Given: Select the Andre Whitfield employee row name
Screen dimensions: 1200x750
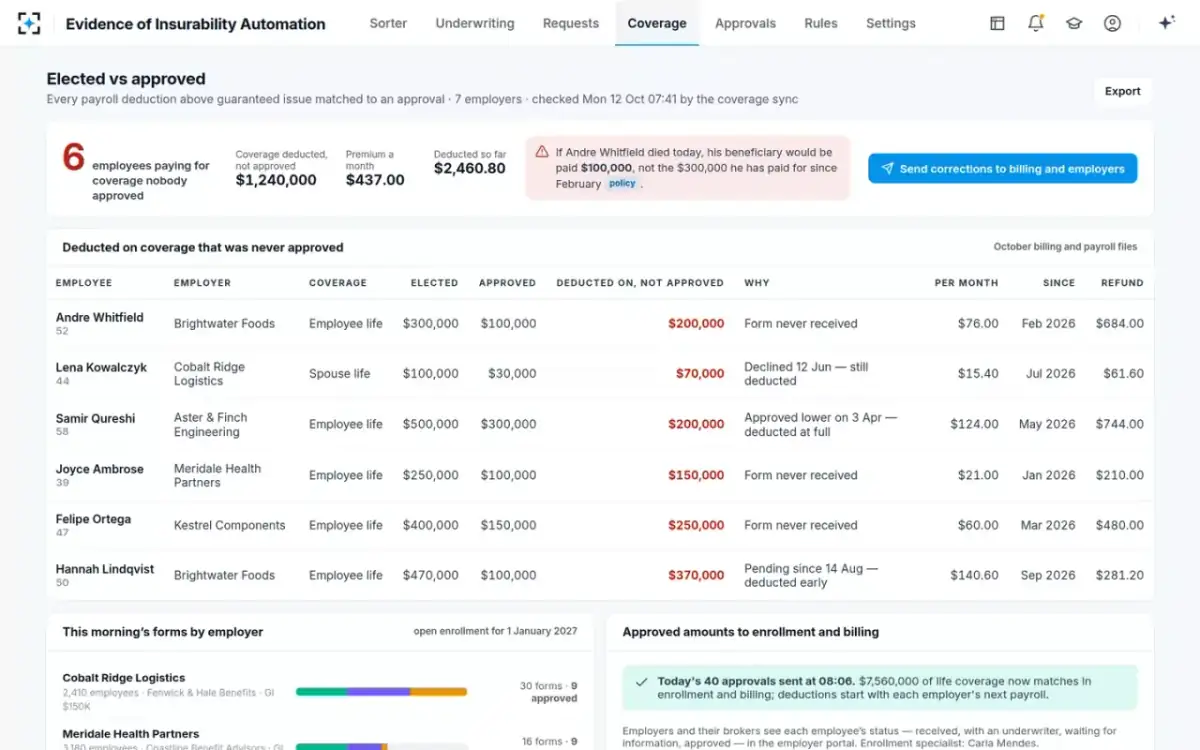Looking at the screenshot, I should pos(100,317).
